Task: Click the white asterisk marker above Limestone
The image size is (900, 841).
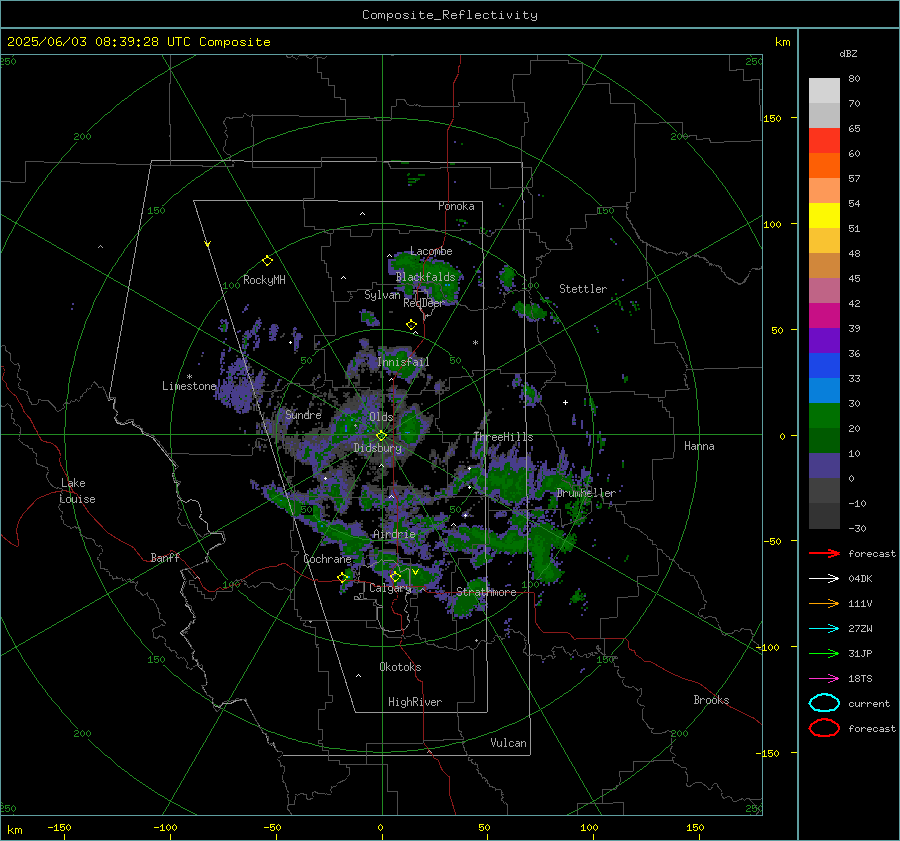Action: click(189, 377)
